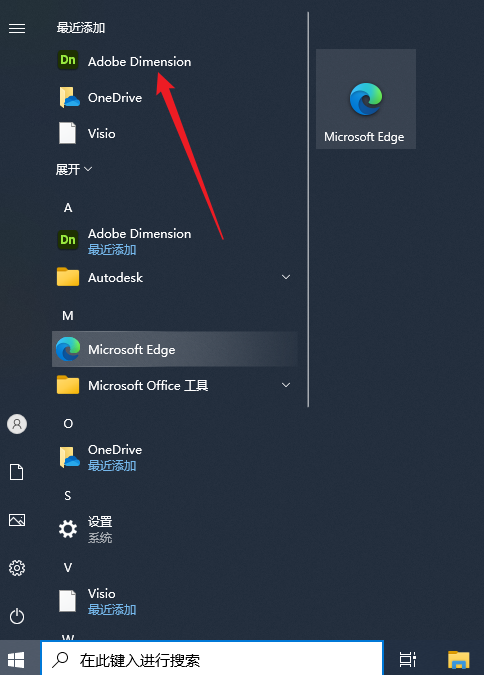Image resolution: width=484 pixels, height=675 pixels.
Task: Open Adobe Dimension from recently added list
Action: tap(174, 61)
